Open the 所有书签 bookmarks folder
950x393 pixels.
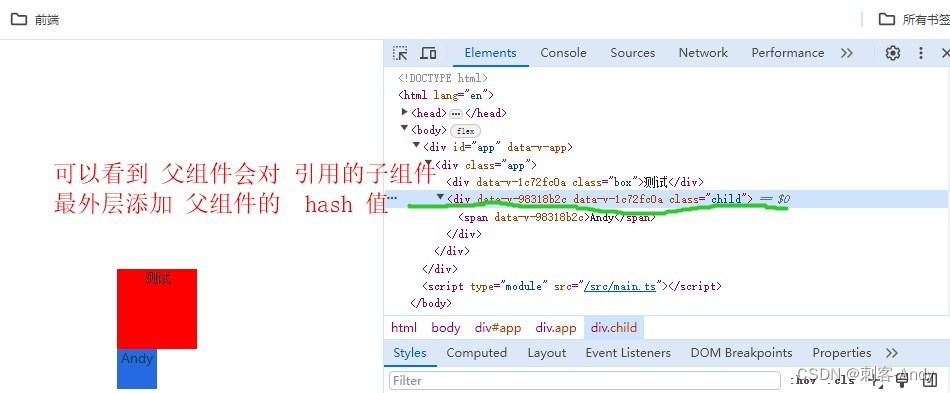coord(914,19)
